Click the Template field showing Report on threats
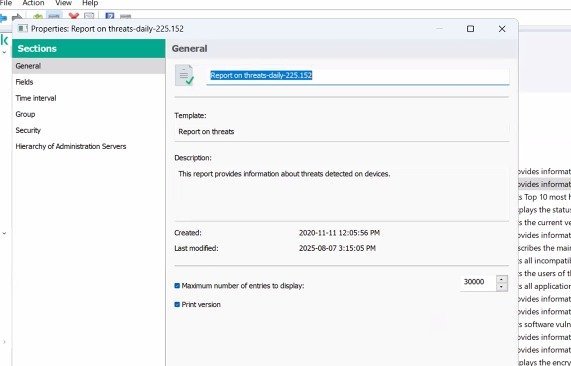 (341, 131)
